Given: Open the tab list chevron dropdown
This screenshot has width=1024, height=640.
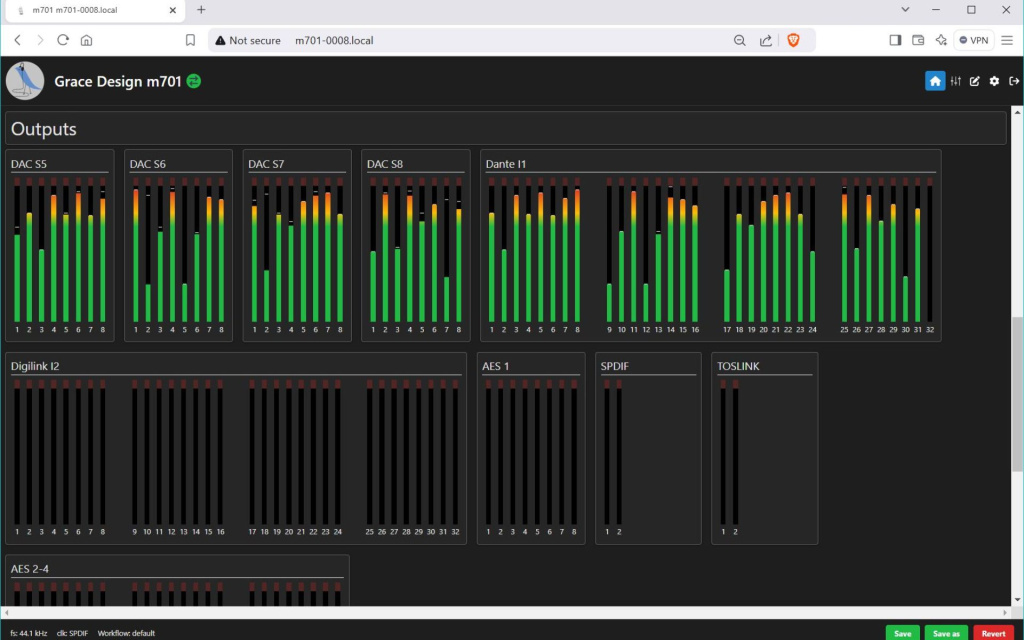Looking at the screenshot, I should [905, 10].
